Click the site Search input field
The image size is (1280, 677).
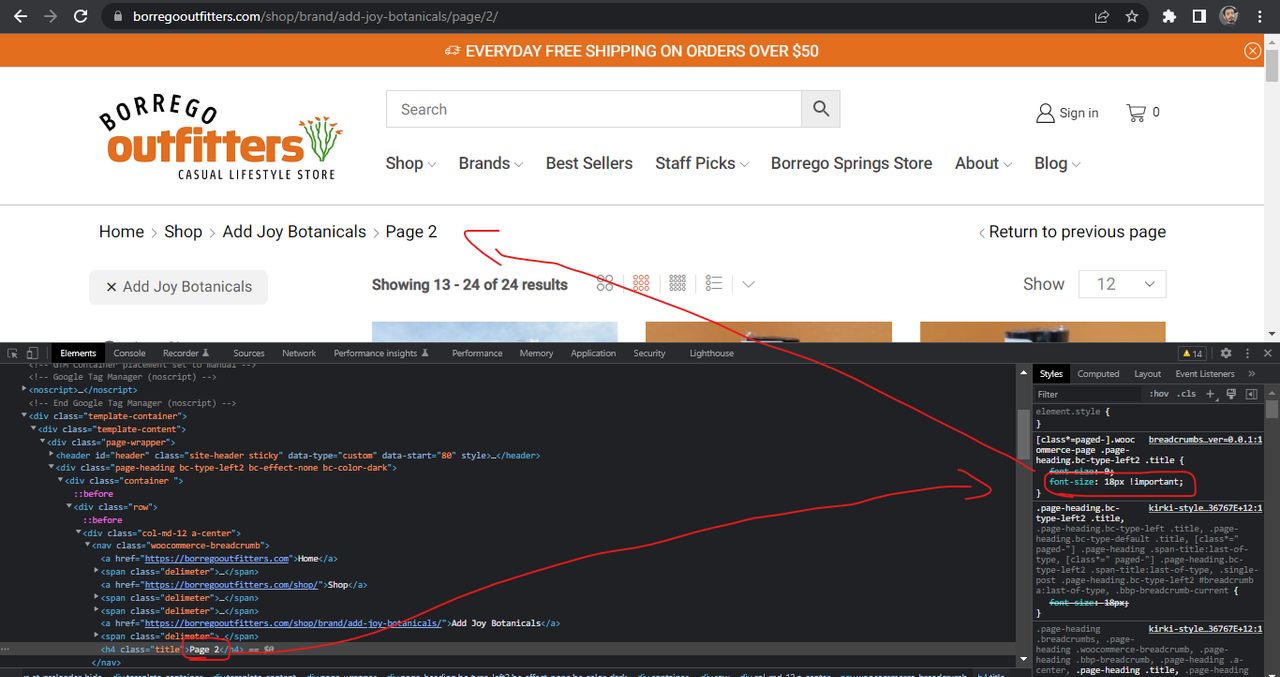(594, 109)
